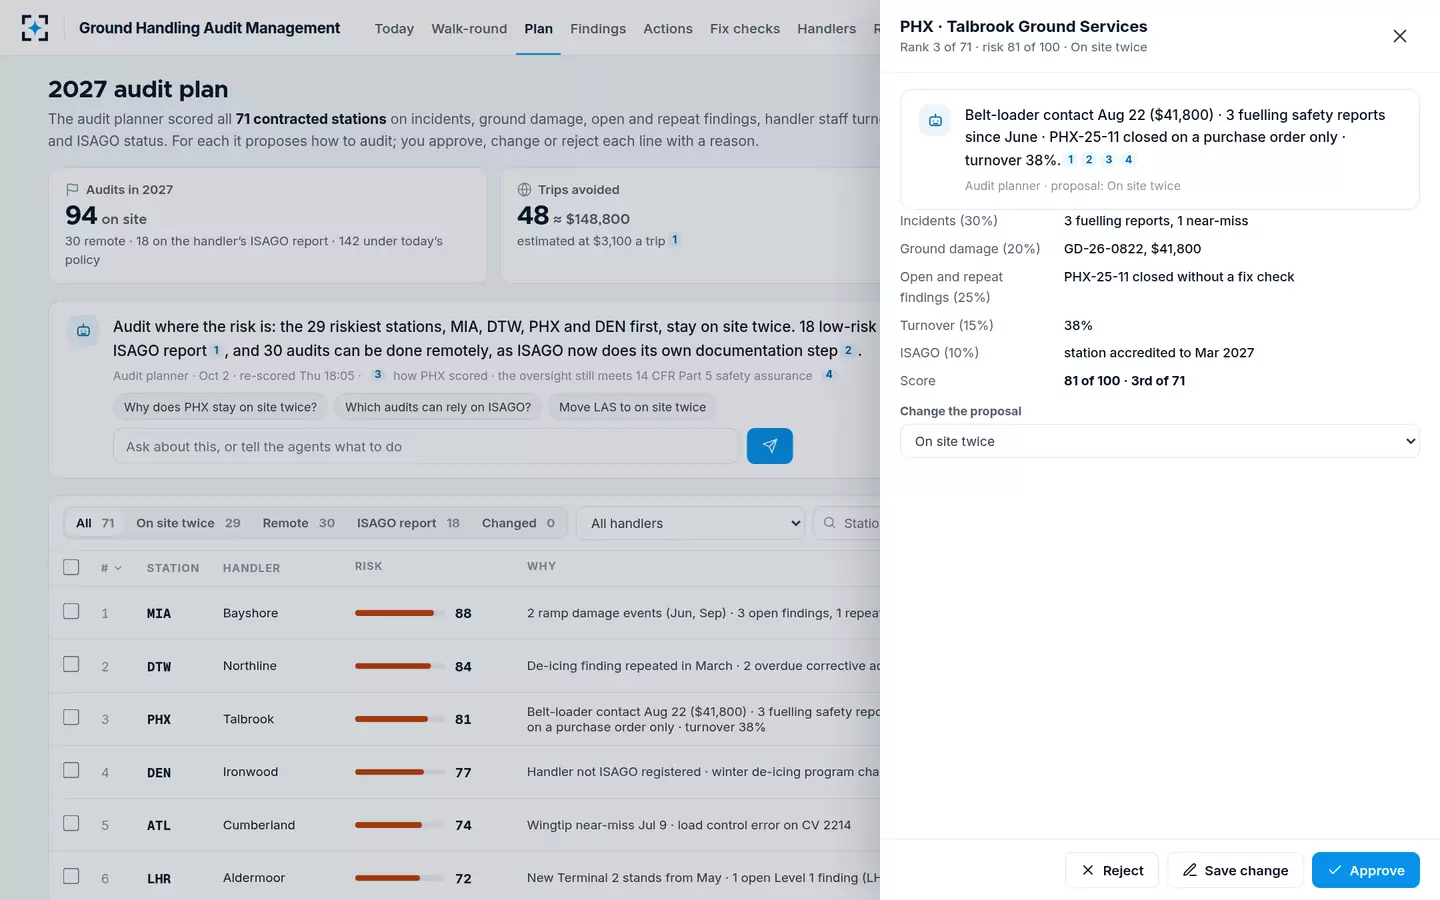Tick the checkbox for DTW row
Image resolution: width=1440 pixels, height=900 pixels.
tap(71, 664)
